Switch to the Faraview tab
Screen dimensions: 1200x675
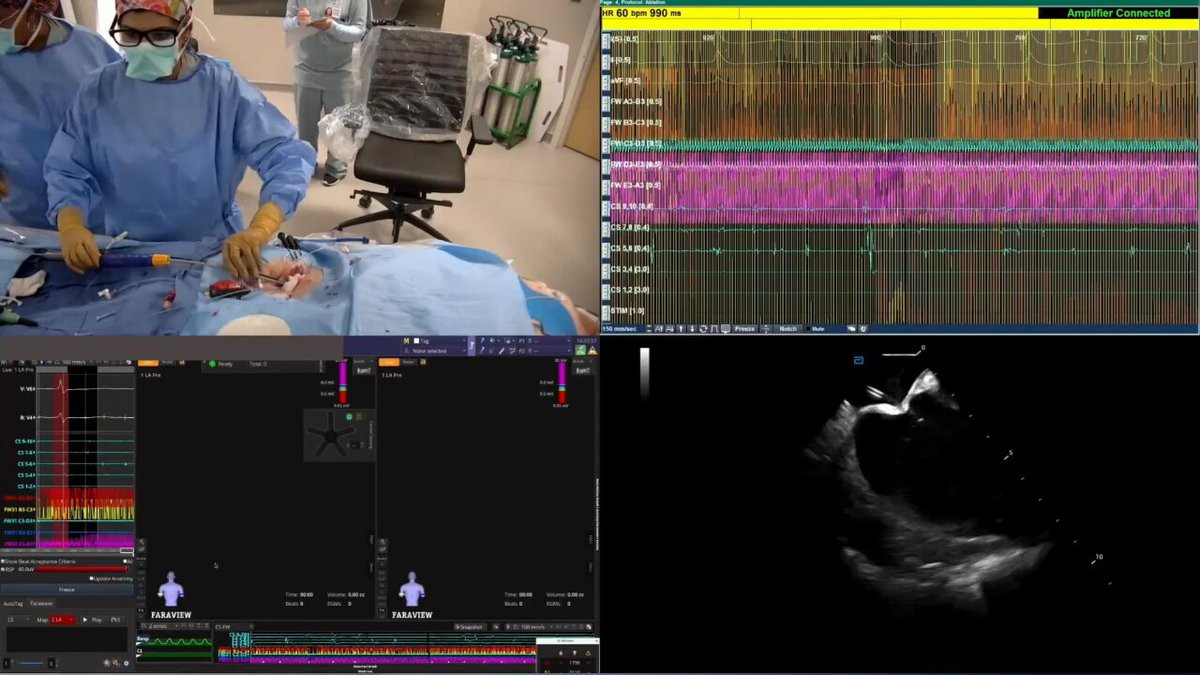coord(41,603)
